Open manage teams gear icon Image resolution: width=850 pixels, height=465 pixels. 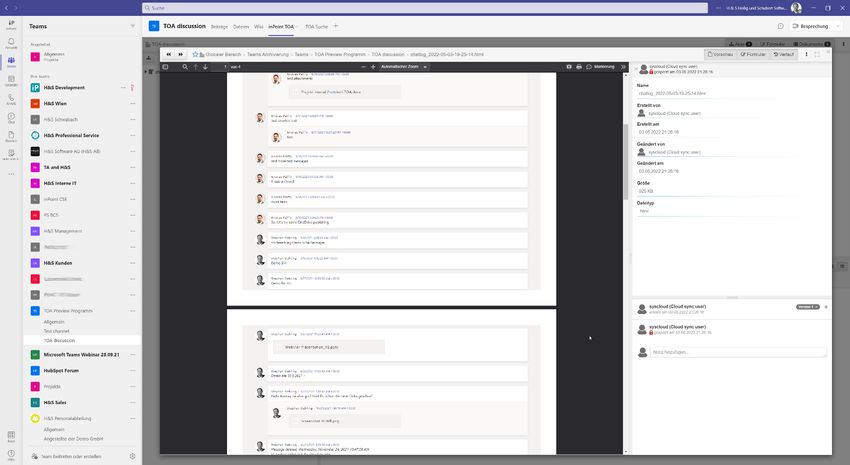pyautogui.click(x=132, y=456)
